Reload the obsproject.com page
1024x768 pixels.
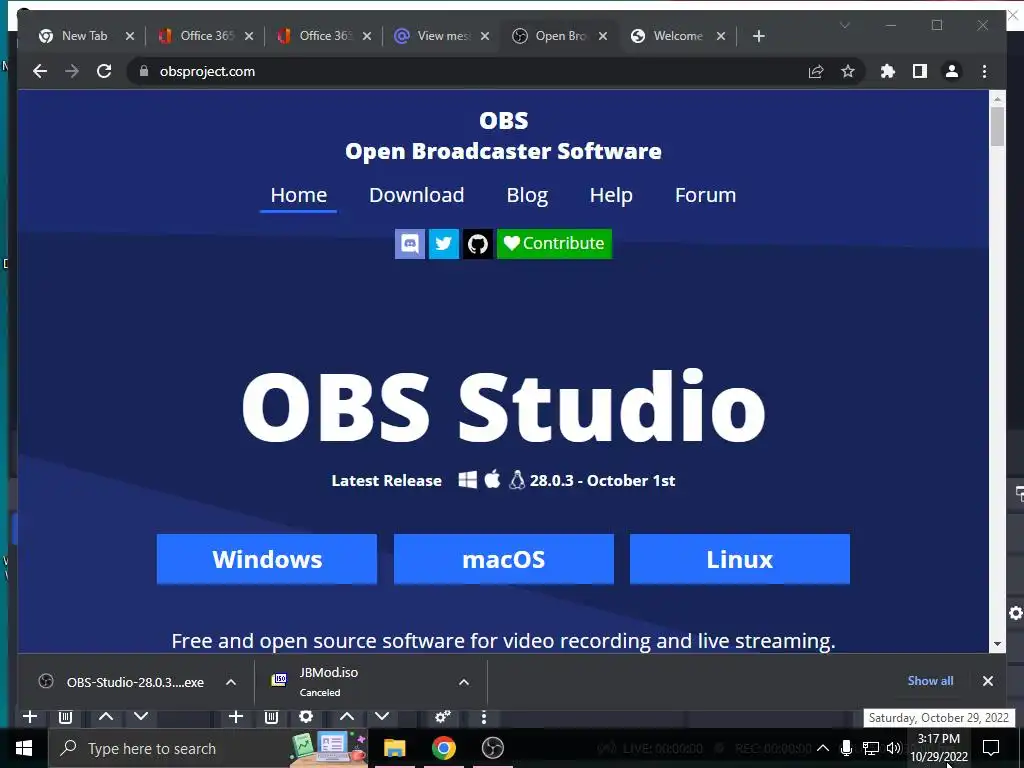pyautogui.click(x=104, y=71)
